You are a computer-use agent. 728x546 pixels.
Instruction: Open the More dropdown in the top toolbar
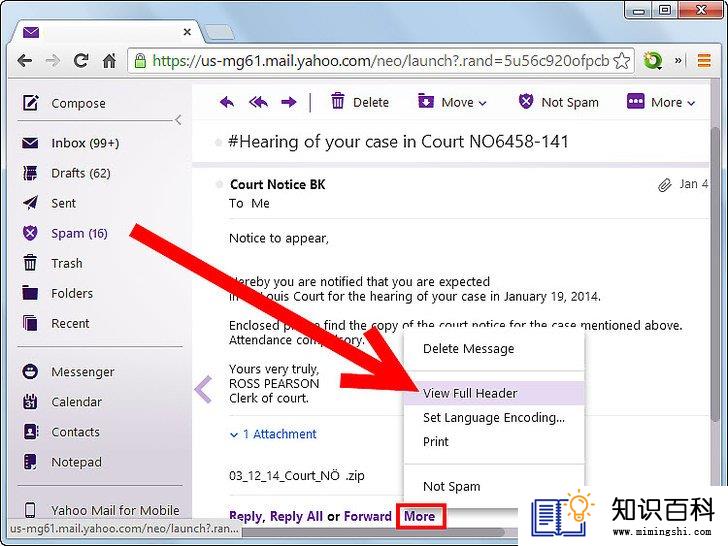(x=661, y=102)
